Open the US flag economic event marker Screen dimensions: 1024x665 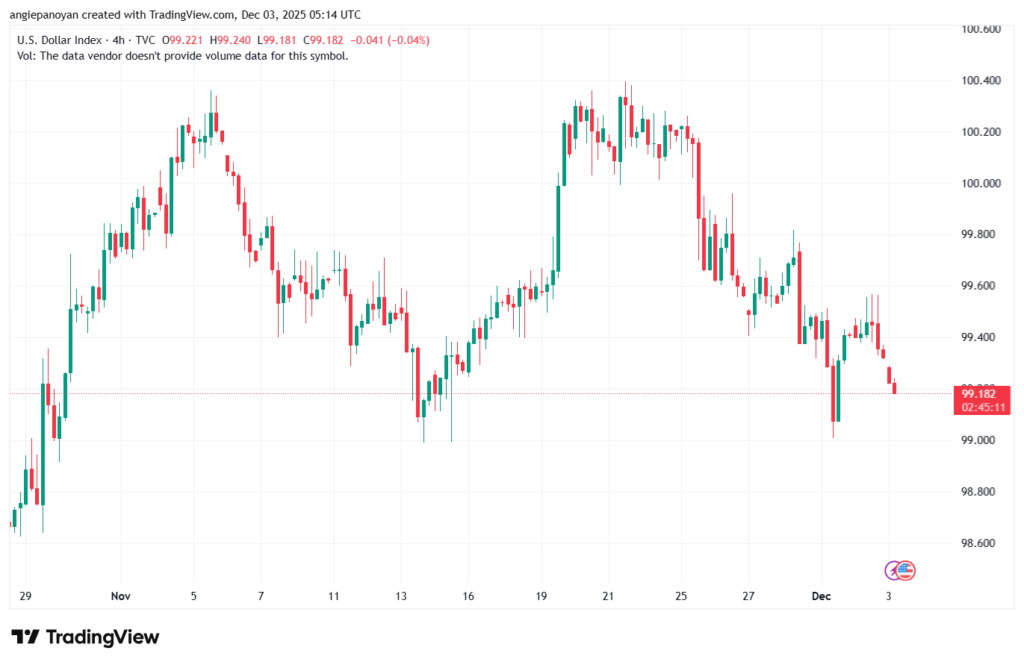(x=904, y=570)
